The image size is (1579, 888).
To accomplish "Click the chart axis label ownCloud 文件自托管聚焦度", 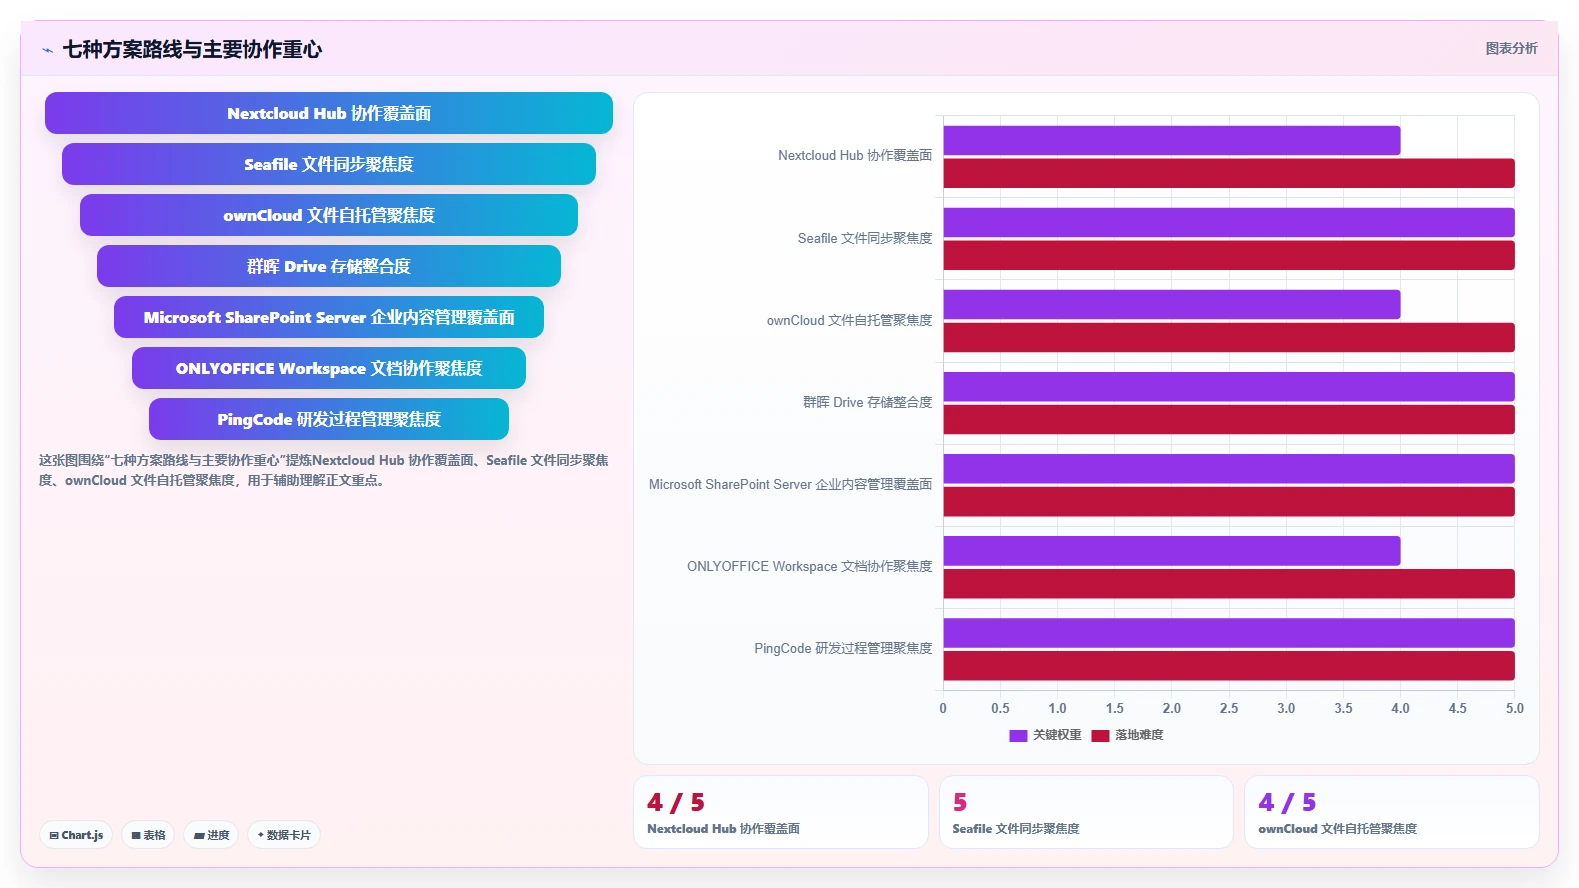I will click(850, 320).
